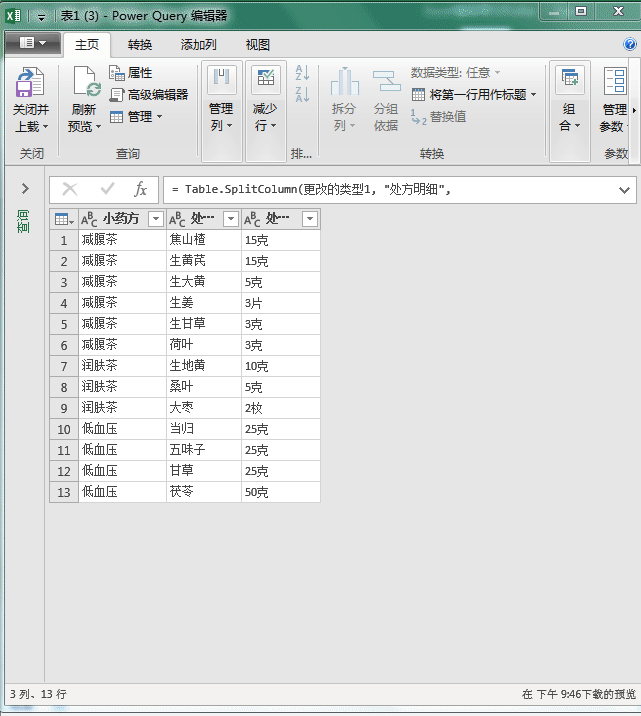This screenshot has height=716, width=641.
Task: Open filter dropdown for second 处… column
Action: point(231,219)
